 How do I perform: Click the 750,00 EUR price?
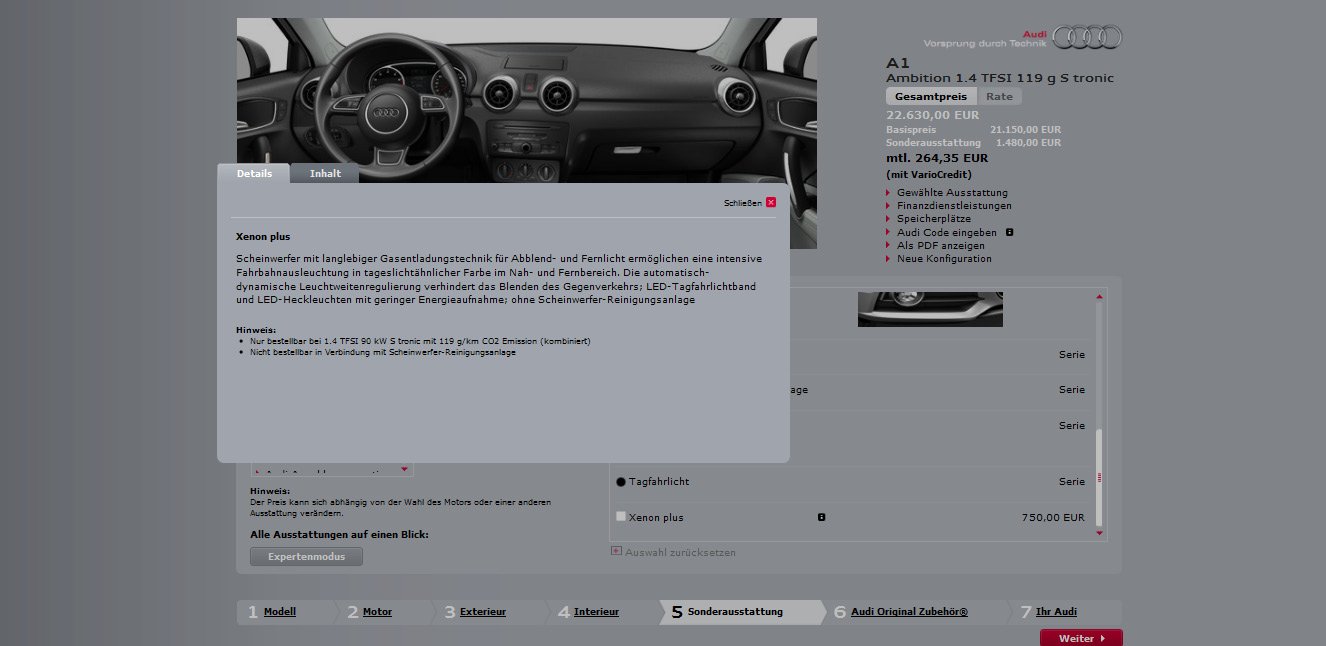1053,518
